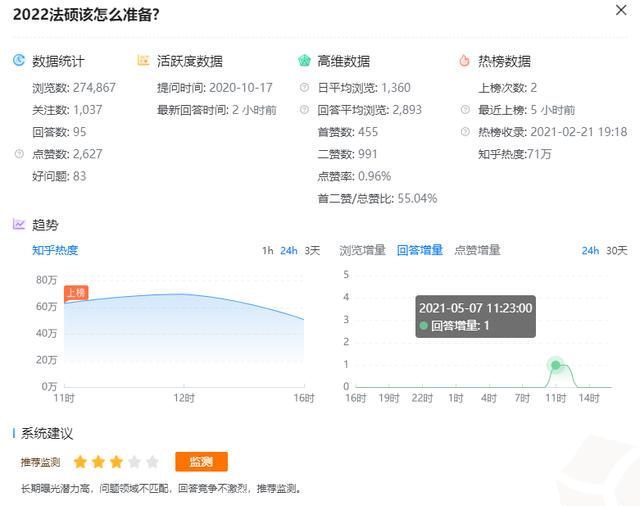Set increment chart to 24h
640x506 pixels.
tap(590, 251)
